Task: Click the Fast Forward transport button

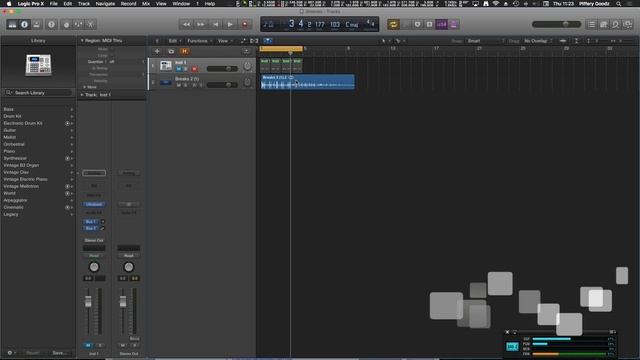Action: [201, 24]
